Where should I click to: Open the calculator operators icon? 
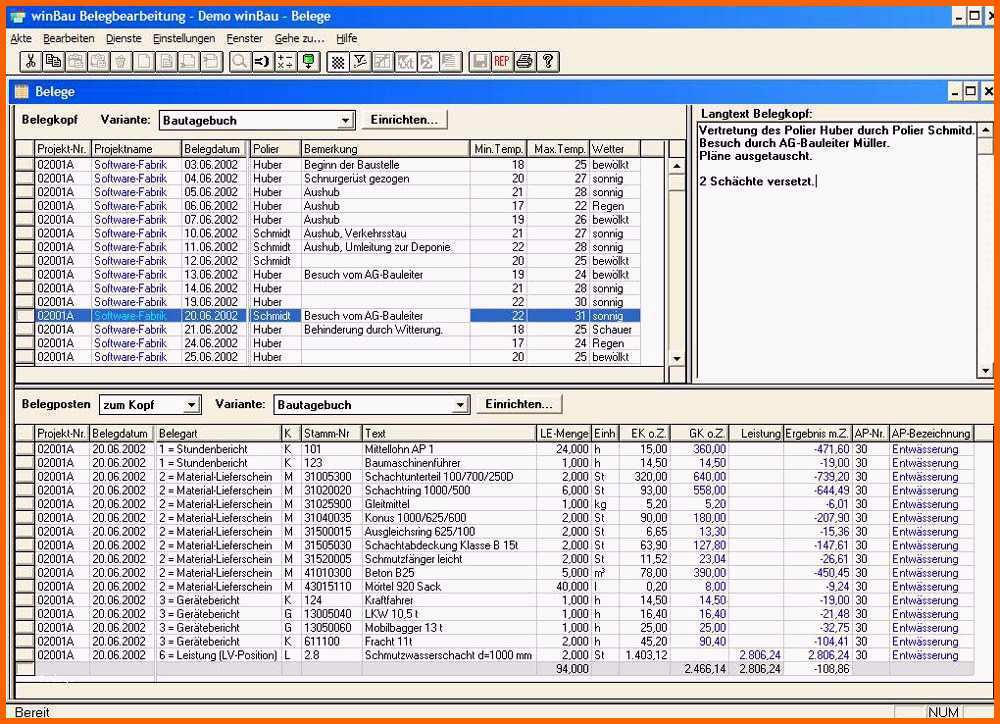[285, 61]
